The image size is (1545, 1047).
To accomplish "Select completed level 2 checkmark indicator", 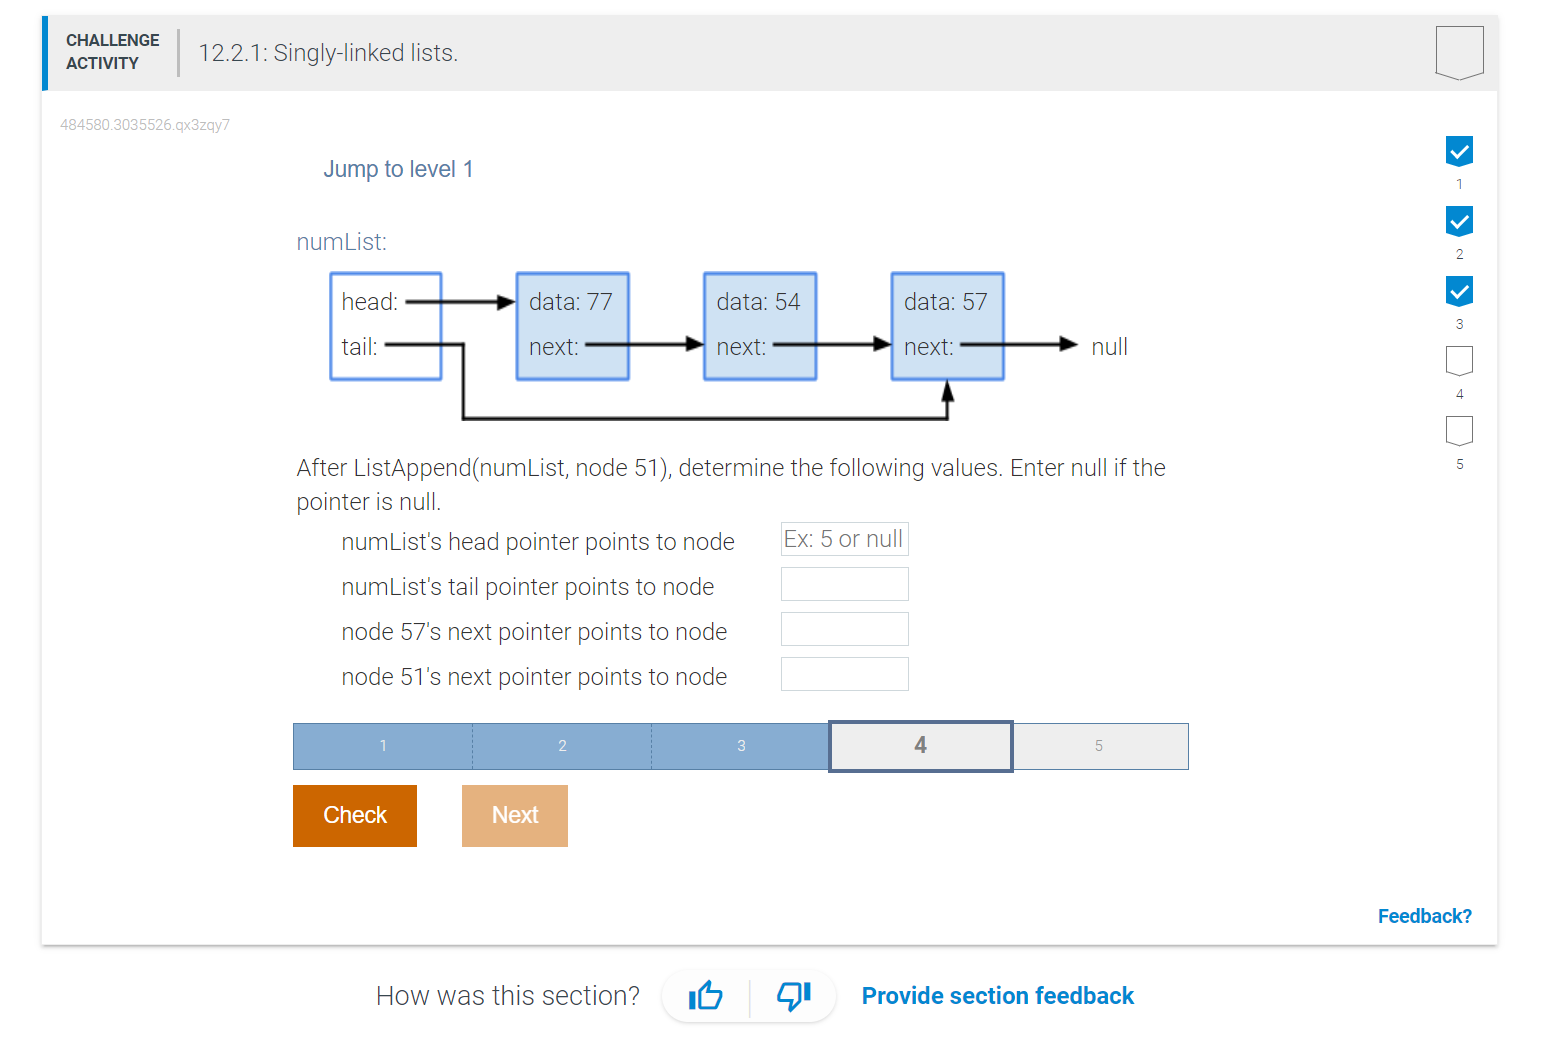I will [1459, 221].
